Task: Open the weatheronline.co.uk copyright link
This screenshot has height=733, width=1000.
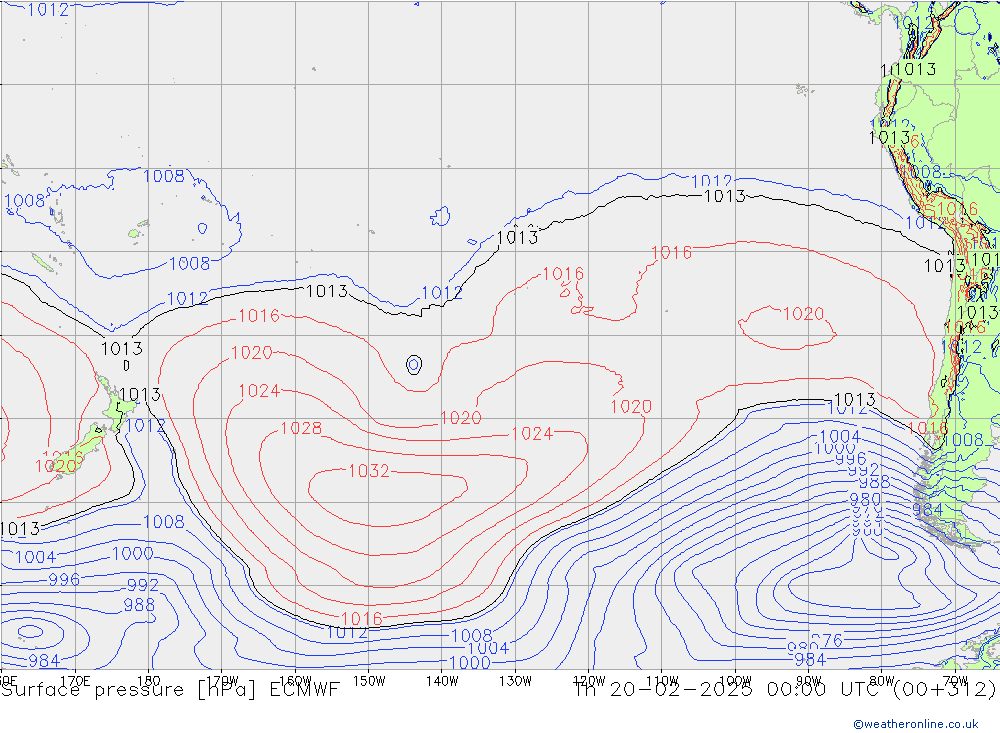Action: (x=916, y=724)
